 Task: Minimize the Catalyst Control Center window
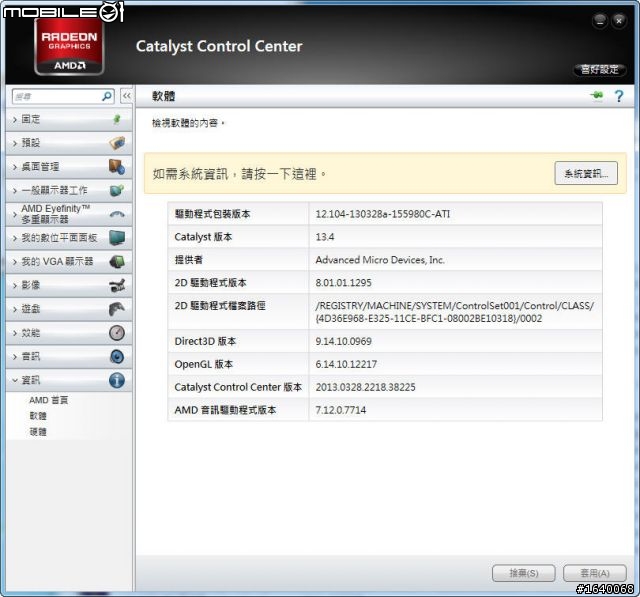[600, 20]
